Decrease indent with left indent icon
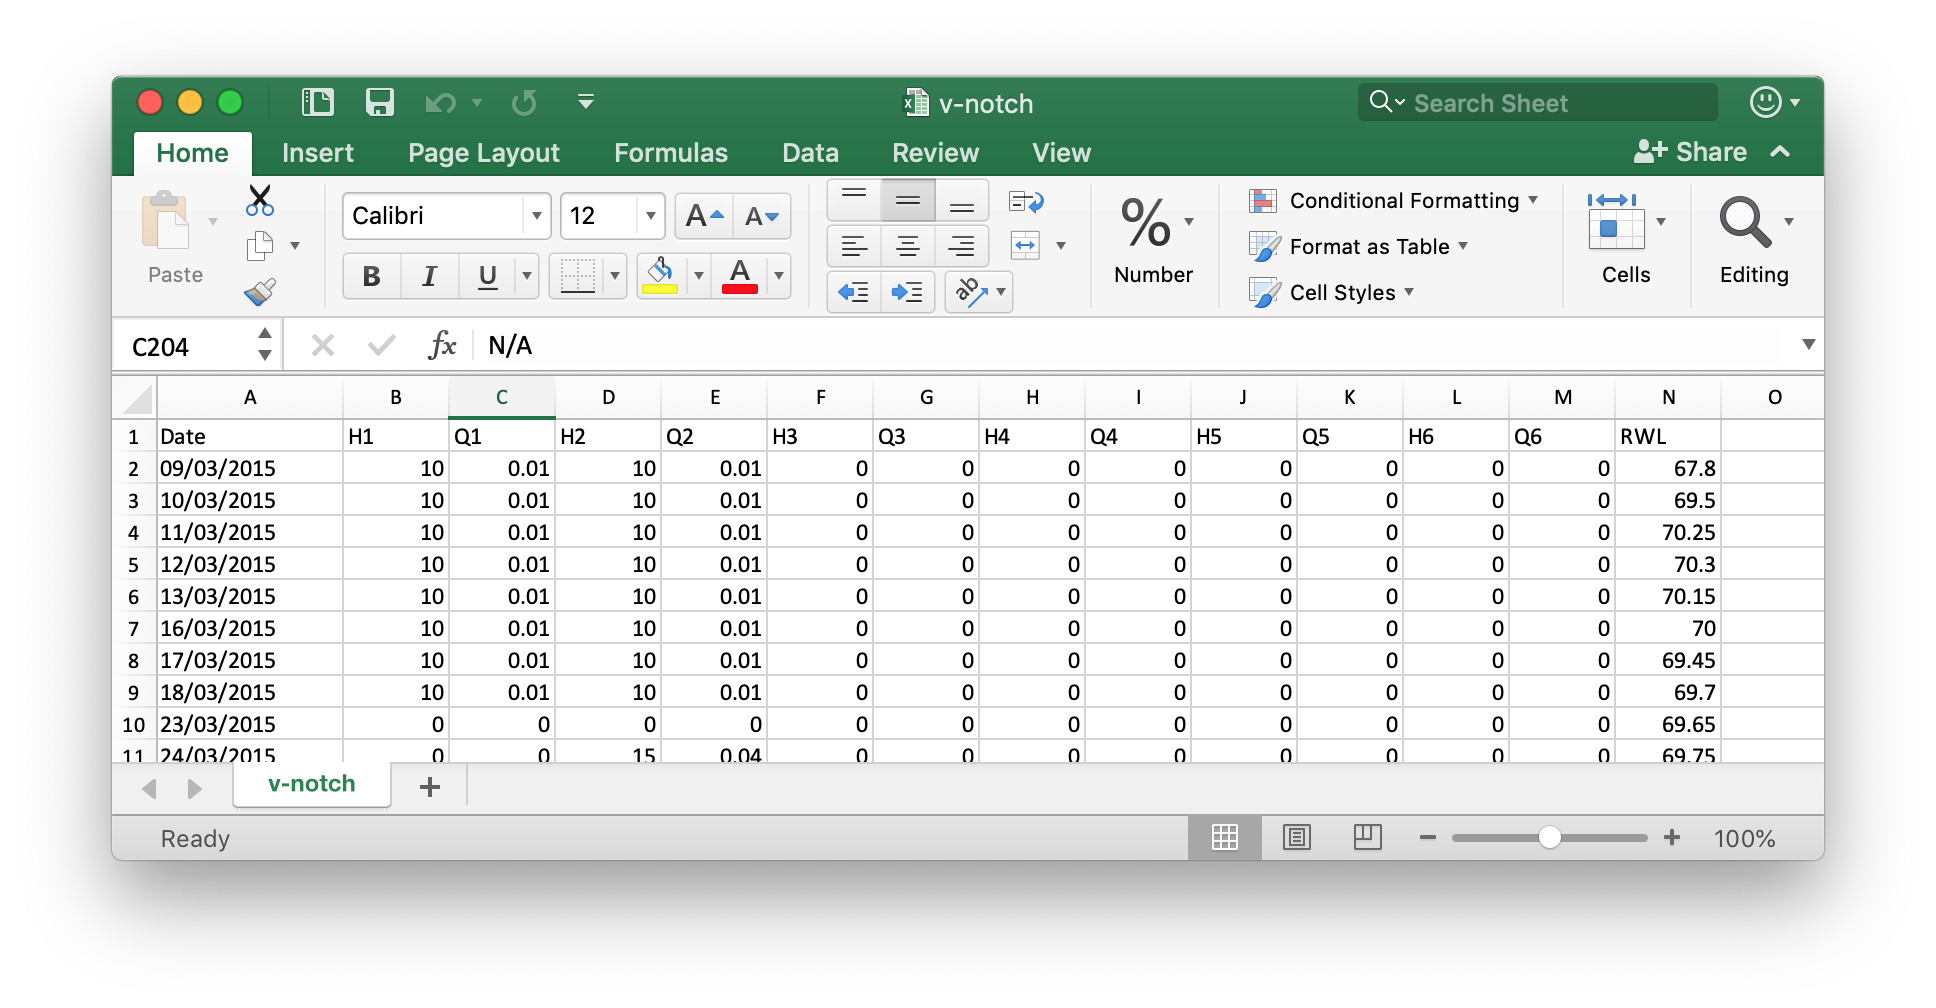This screenshot has width=1936, height=1008. point(854,292)
